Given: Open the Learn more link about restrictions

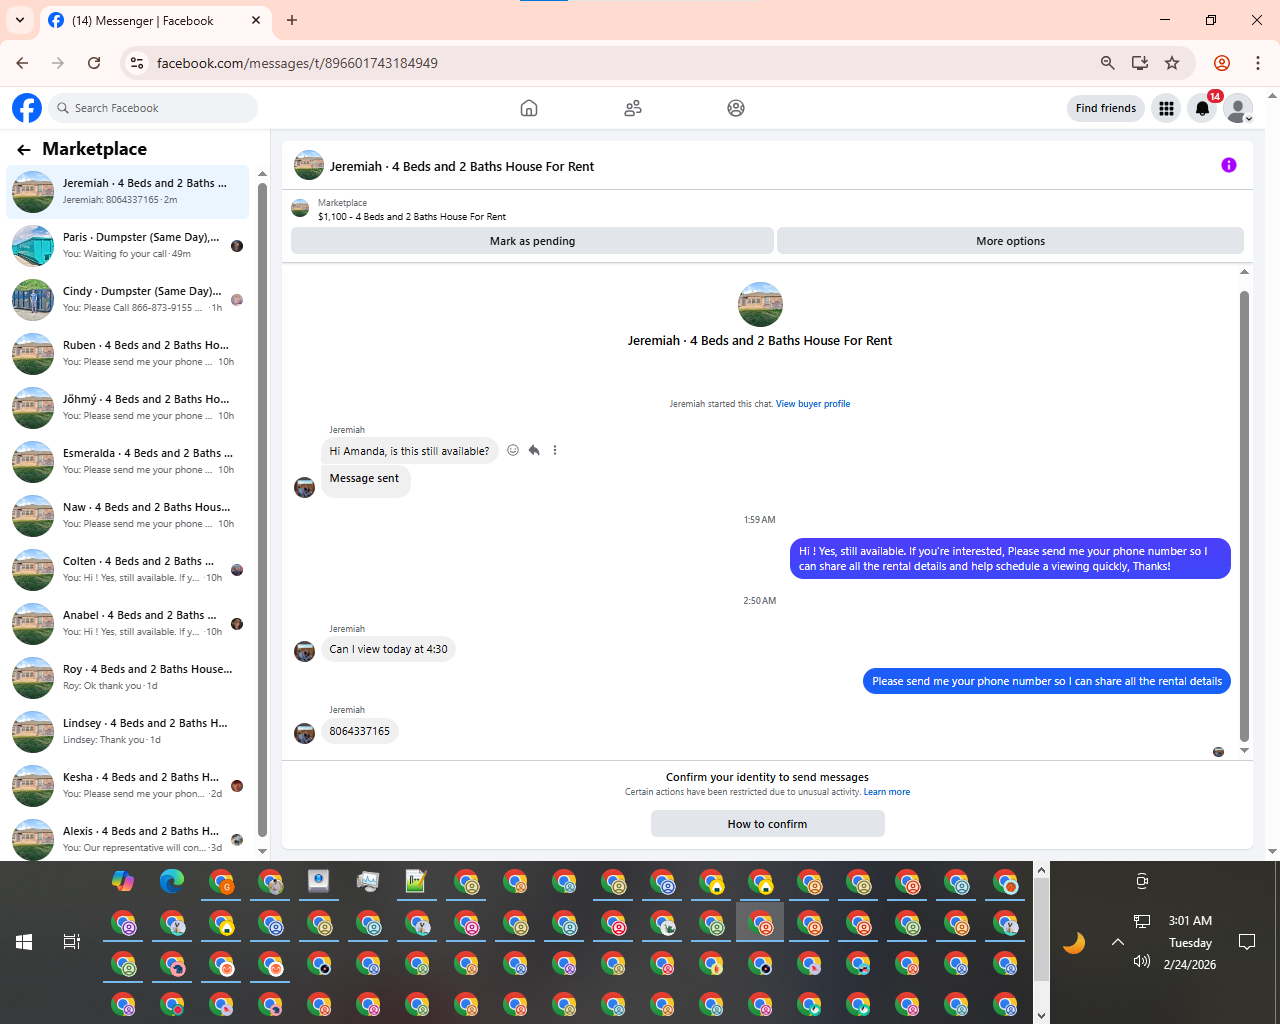Looking at the screenshot, I should [x=887, y=792].
